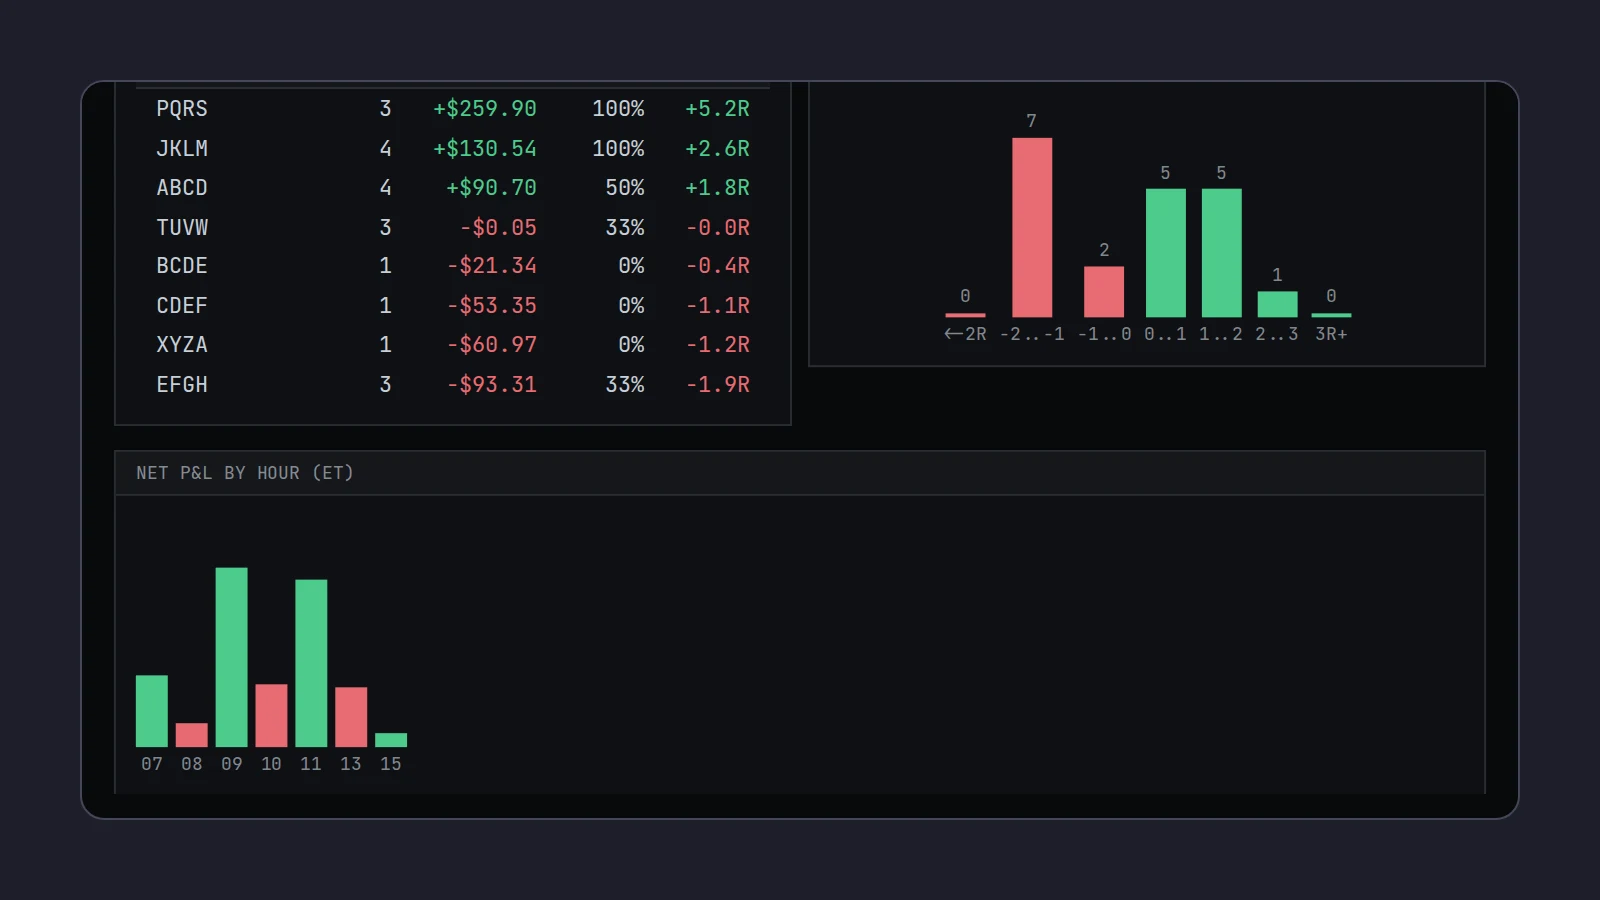The height and width of the screenshot is (900, 1600).
Task: Click the +2.6R value
Action: [x=717, y=148]
